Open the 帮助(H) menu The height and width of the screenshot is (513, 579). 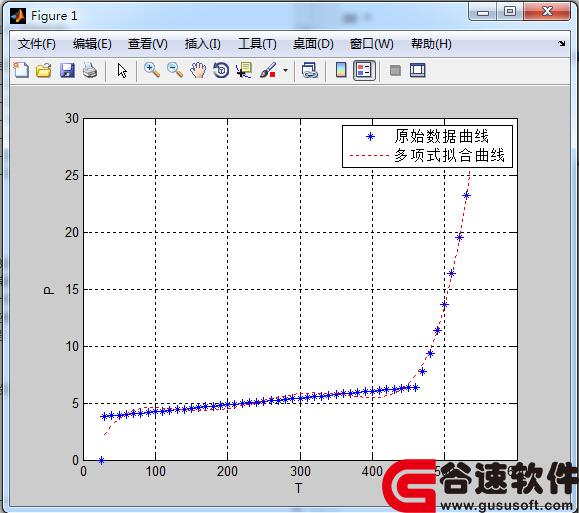pyautogui.click(x=431, y=44)
